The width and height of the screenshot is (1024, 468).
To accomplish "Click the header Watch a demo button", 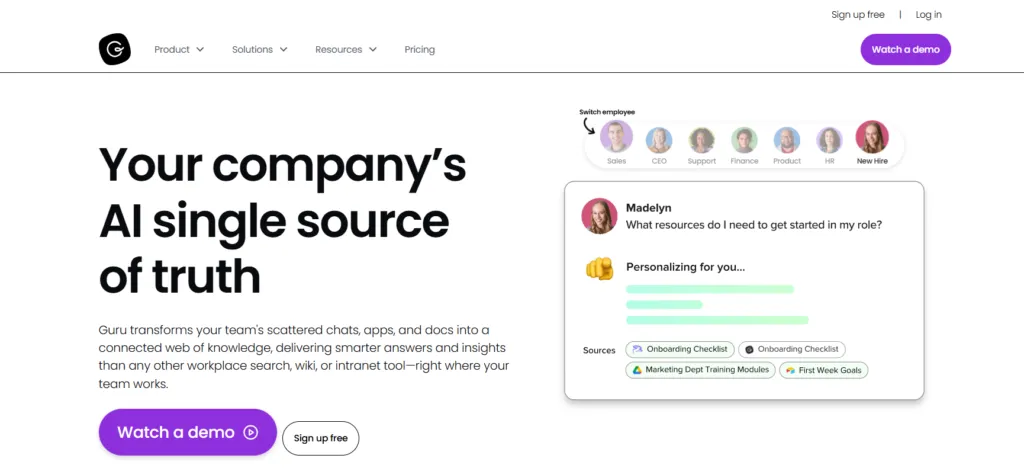I will click(x=905, y=50).
